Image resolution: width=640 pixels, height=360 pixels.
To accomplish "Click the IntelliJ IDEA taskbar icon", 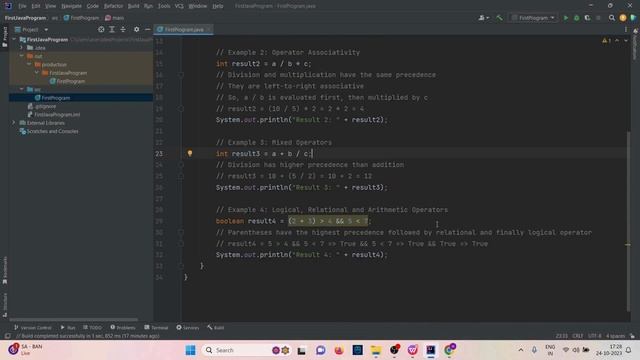I will [x=431, y=350].
